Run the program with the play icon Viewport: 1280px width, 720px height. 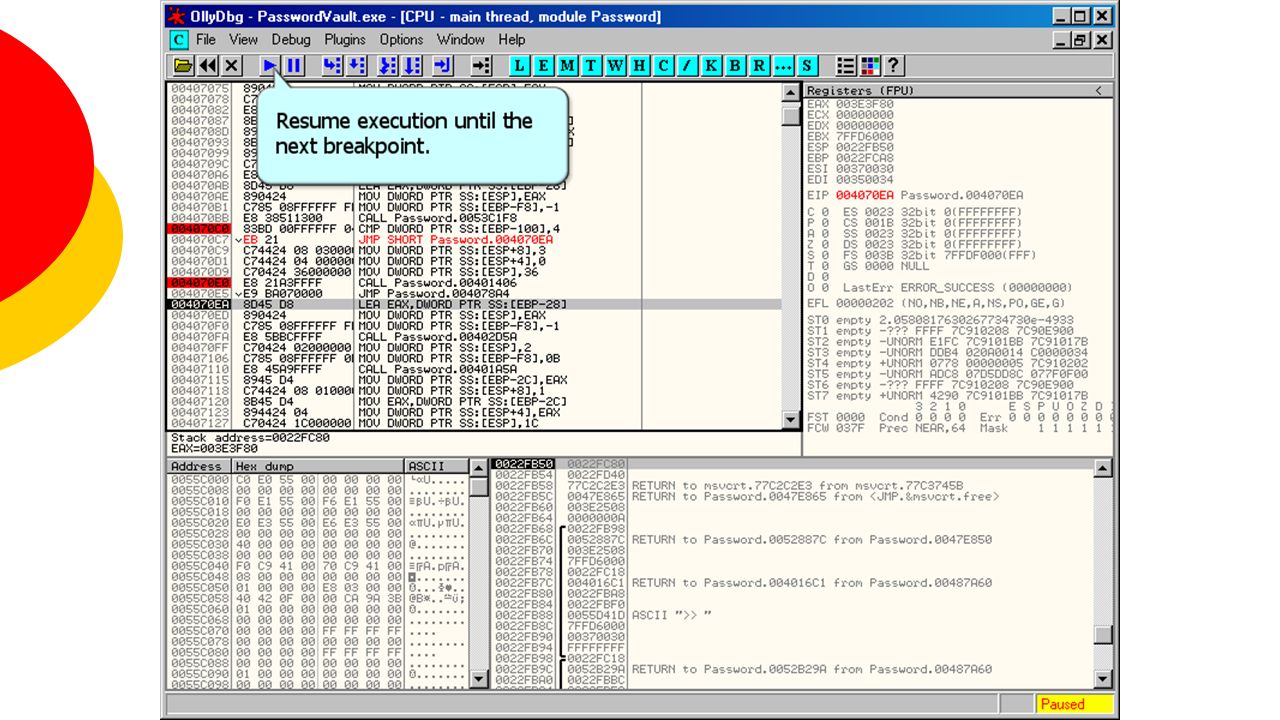[270, 65]
